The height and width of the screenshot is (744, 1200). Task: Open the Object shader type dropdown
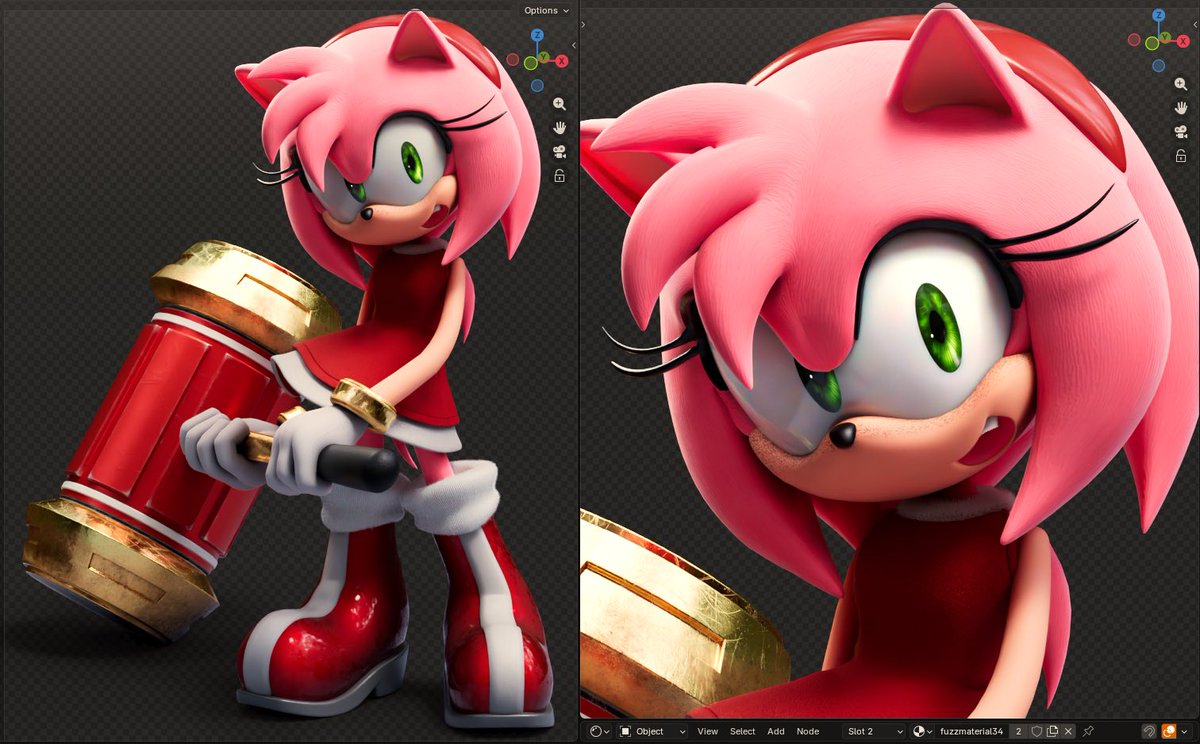(x=652, y=731)
